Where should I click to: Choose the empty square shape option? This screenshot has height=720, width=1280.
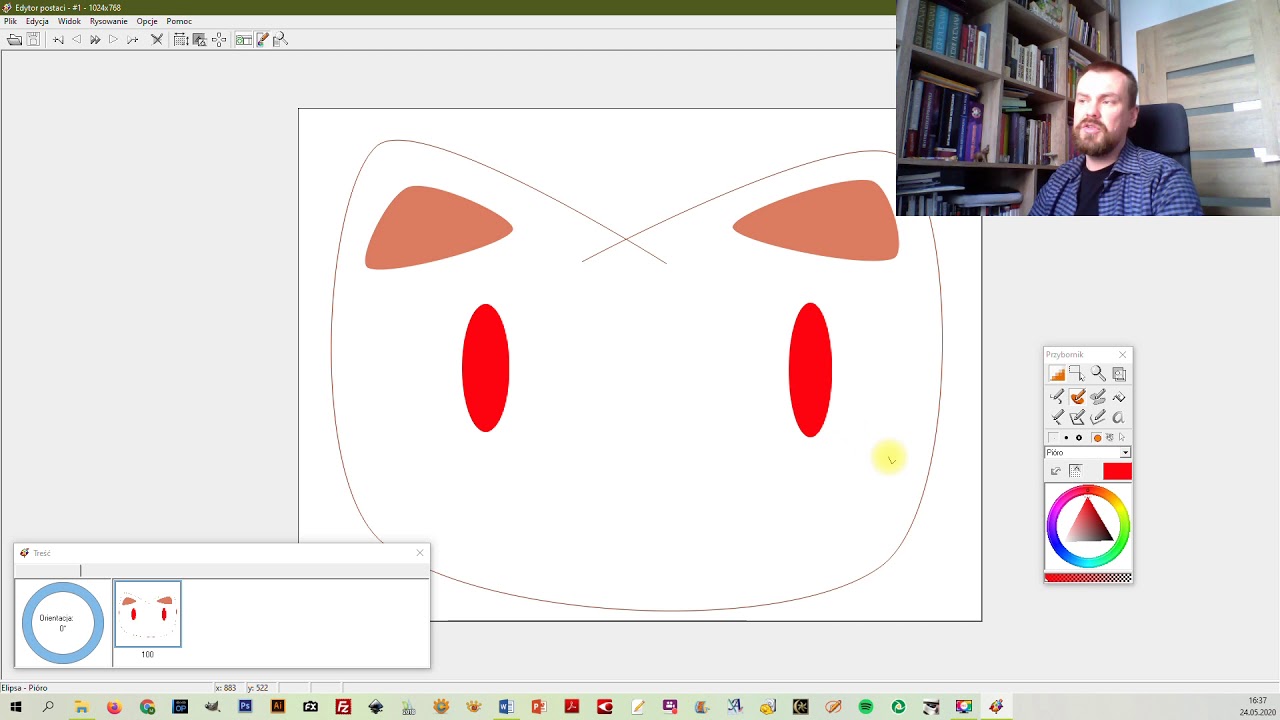coord(1053,438)
